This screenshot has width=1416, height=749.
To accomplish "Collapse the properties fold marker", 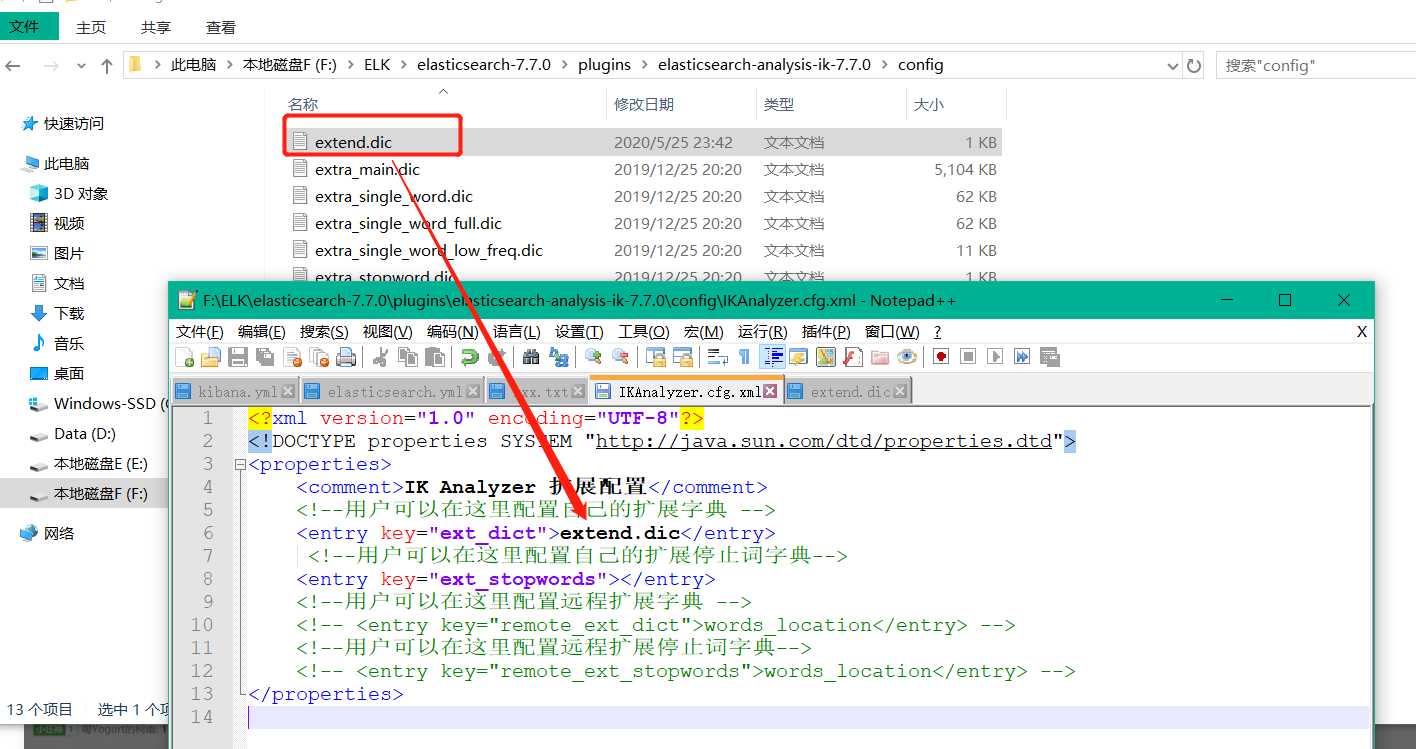I will (x=240, y=465).
